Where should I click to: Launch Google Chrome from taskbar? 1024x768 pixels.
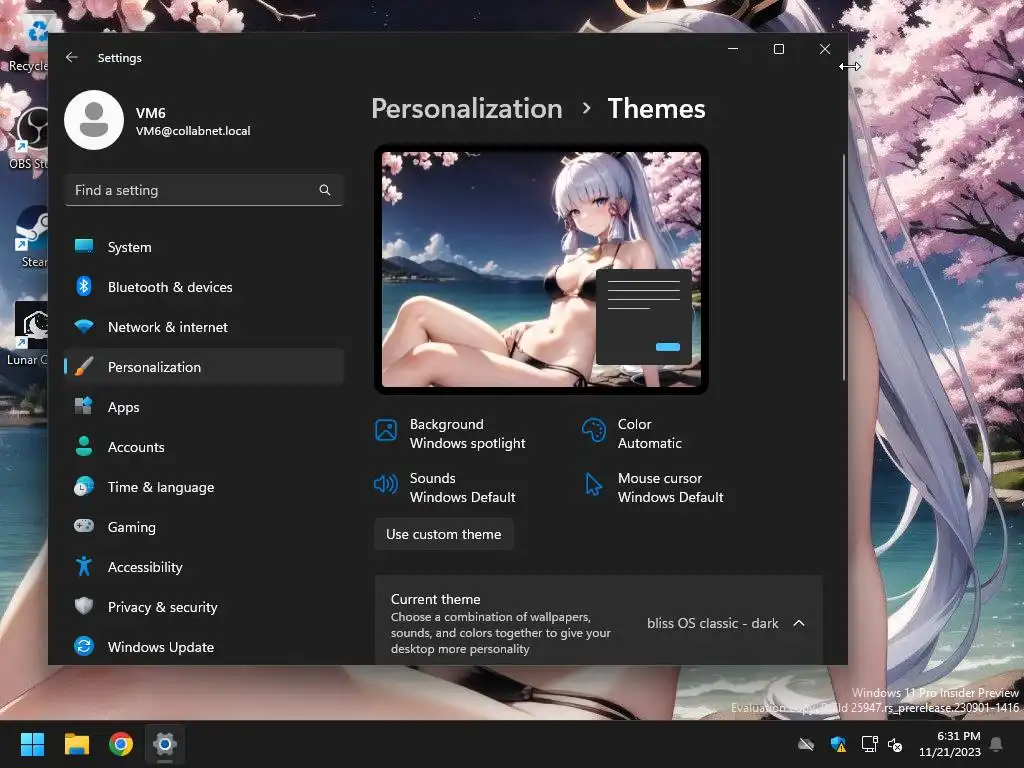pos(121,744)
